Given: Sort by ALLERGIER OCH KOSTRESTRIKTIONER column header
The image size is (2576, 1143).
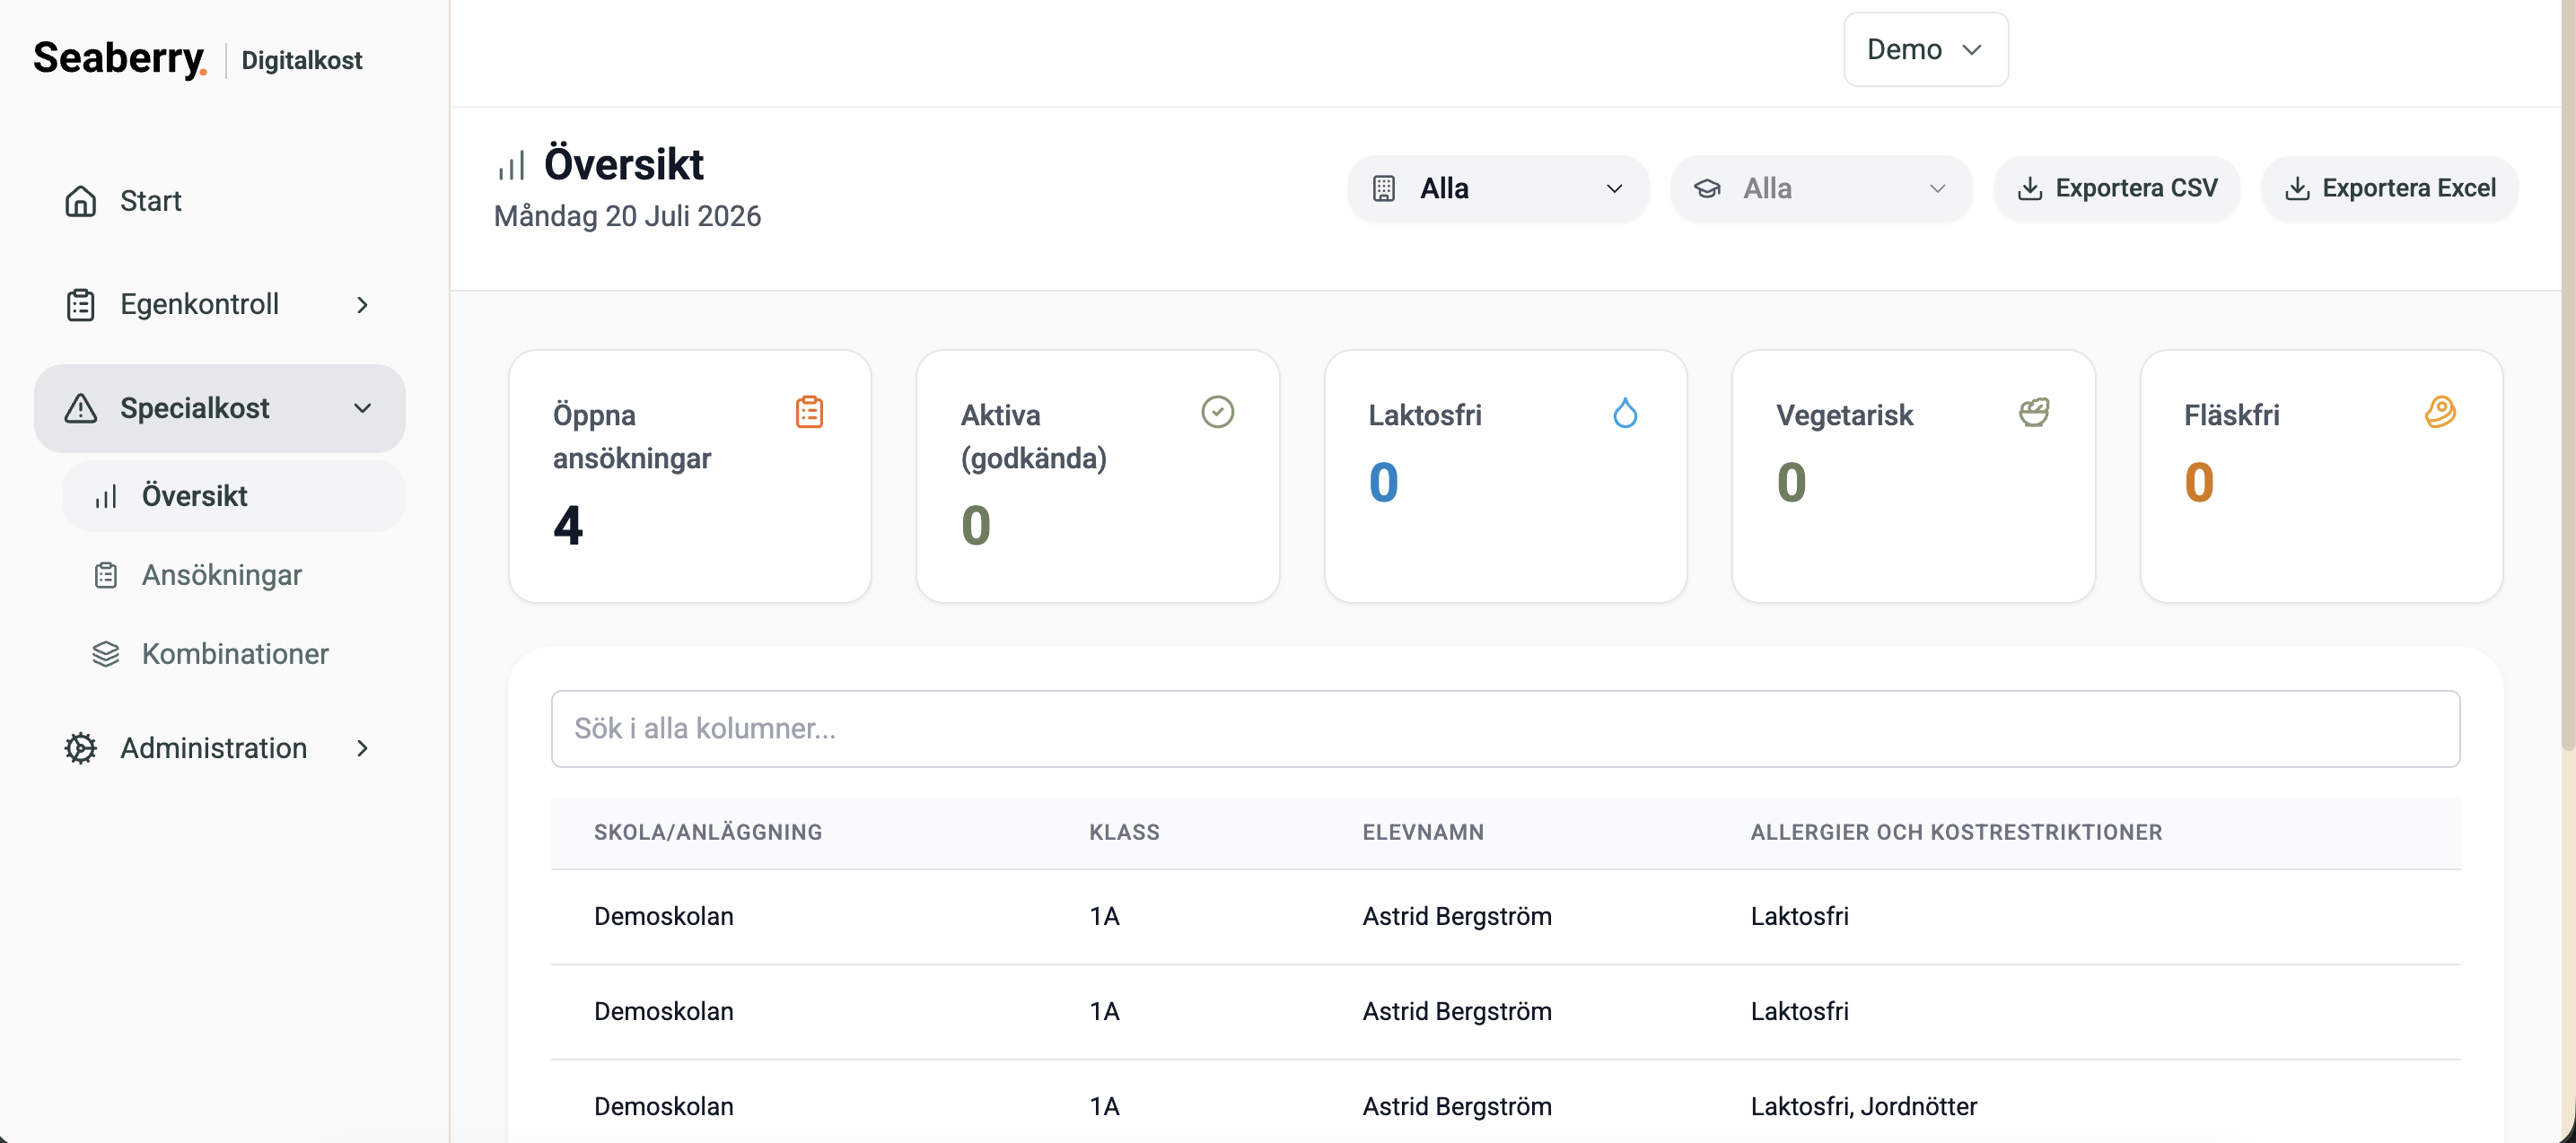Looking at the screenshot, I should pyautogui.click(x=1956, y=832).
